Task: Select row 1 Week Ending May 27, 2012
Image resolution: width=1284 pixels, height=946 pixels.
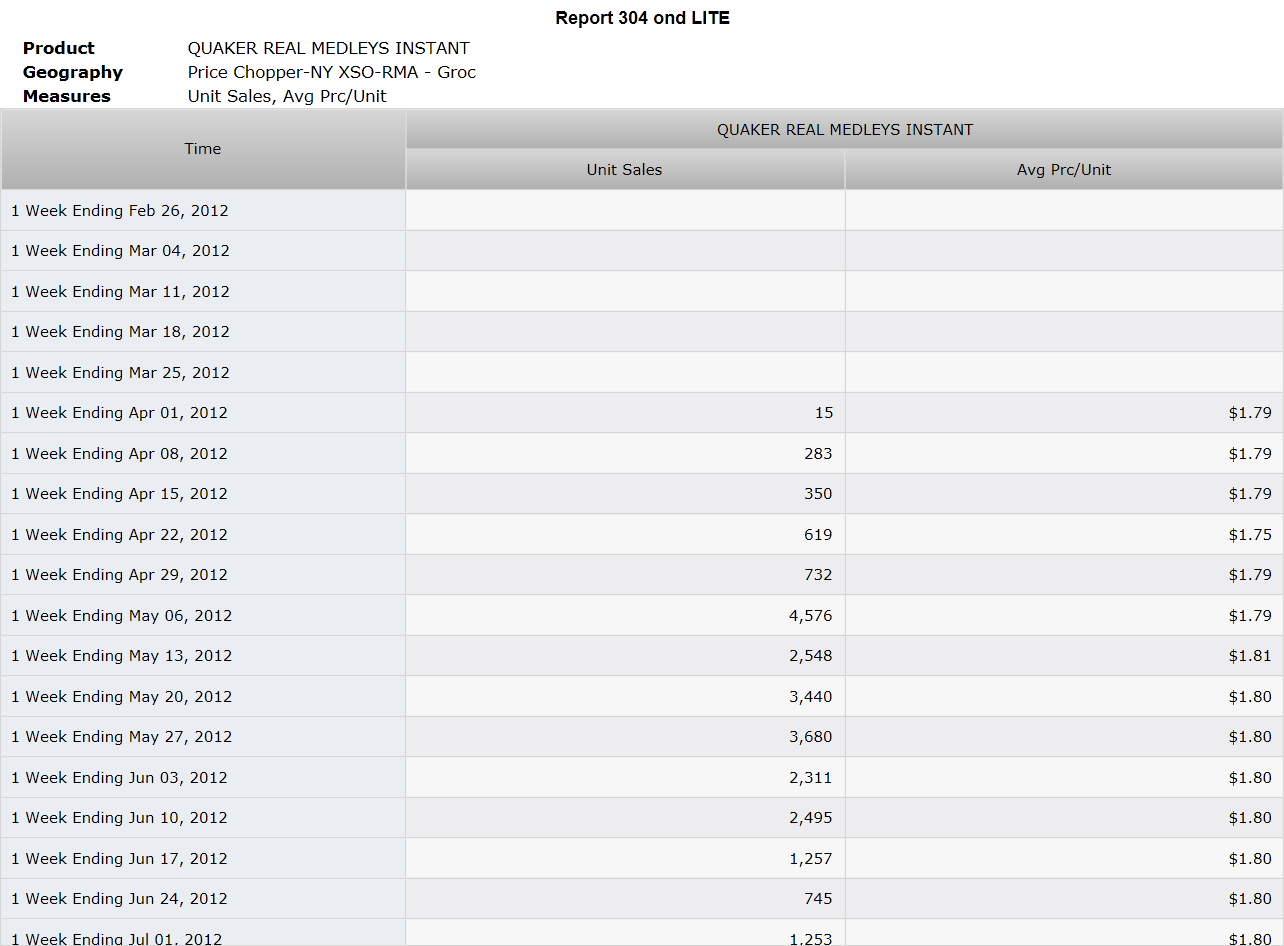Action: (642, 737)
